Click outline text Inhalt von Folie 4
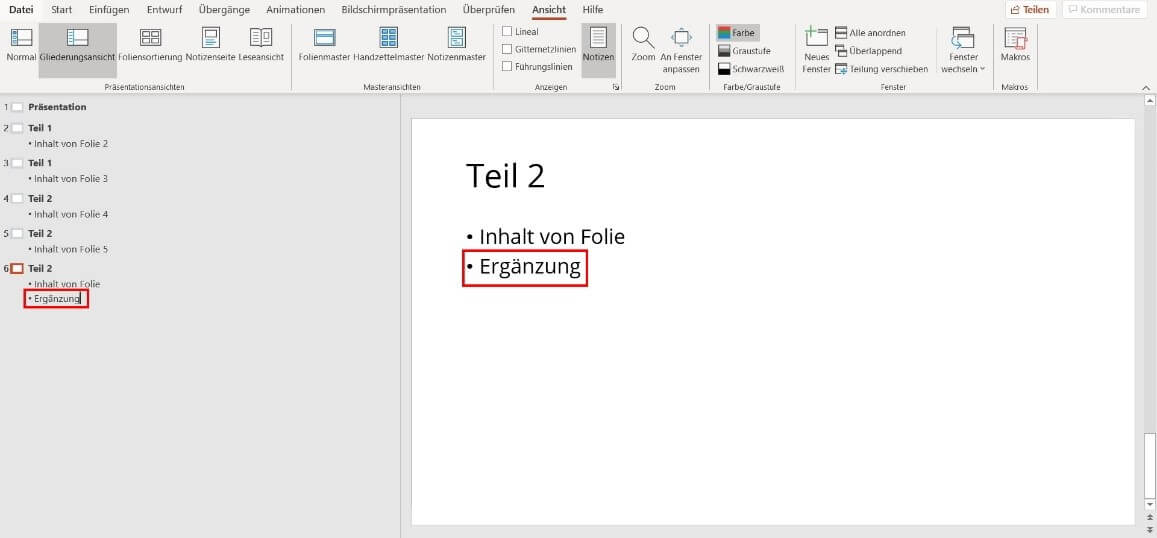Viewport: 1157px width, 538px height. (x=71, y=214)
